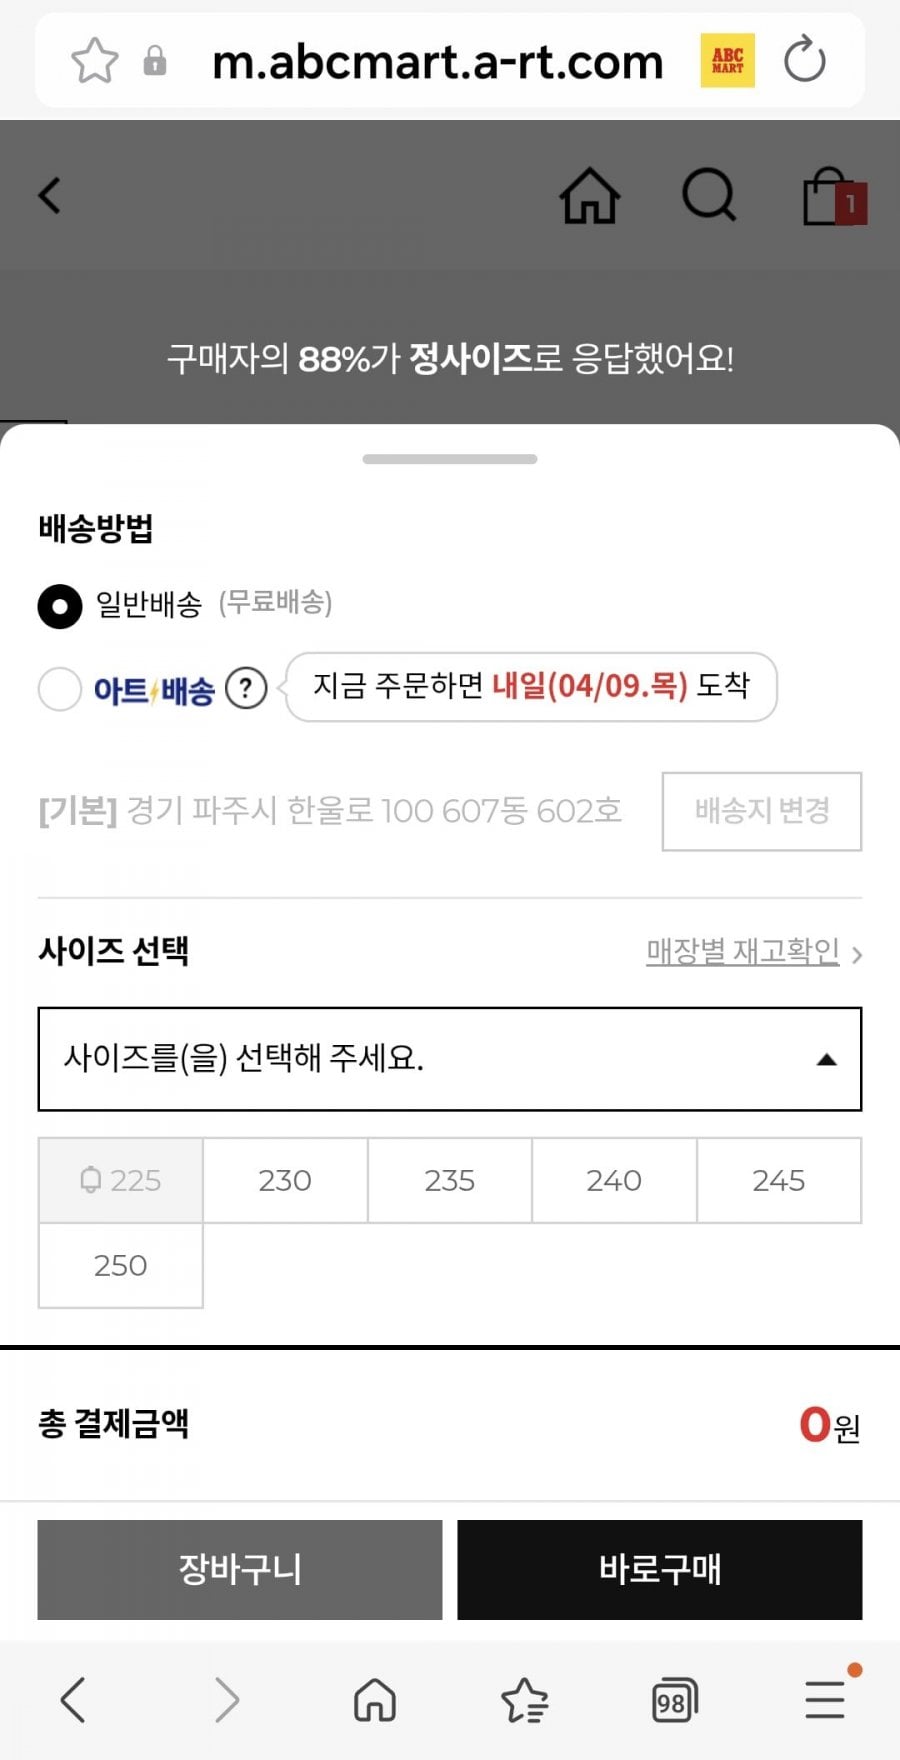900x1760 pixels.
Task: Tap the bookmark star in address bar
Action: tap(95, 61)
